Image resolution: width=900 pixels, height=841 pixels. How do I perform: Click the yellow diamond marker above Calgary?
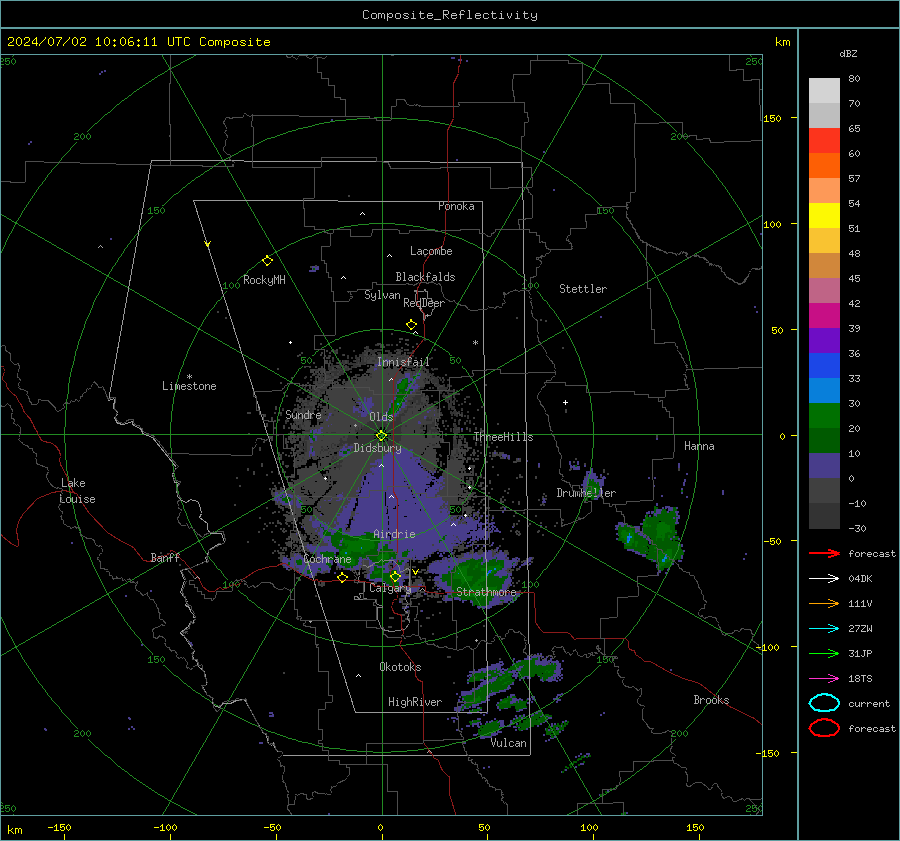click(x=395, y=576)
